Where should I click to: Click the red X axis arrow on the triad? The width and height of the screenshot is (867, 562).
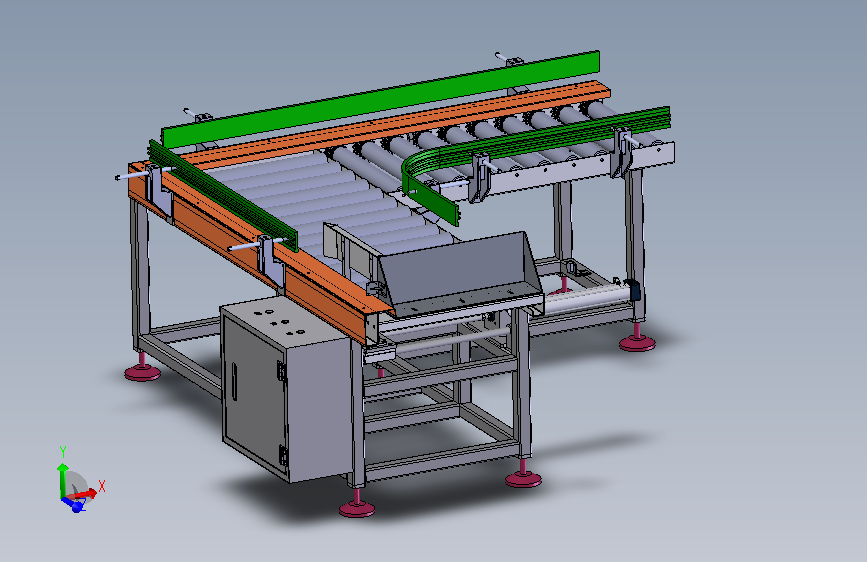(x=86, y=493)
